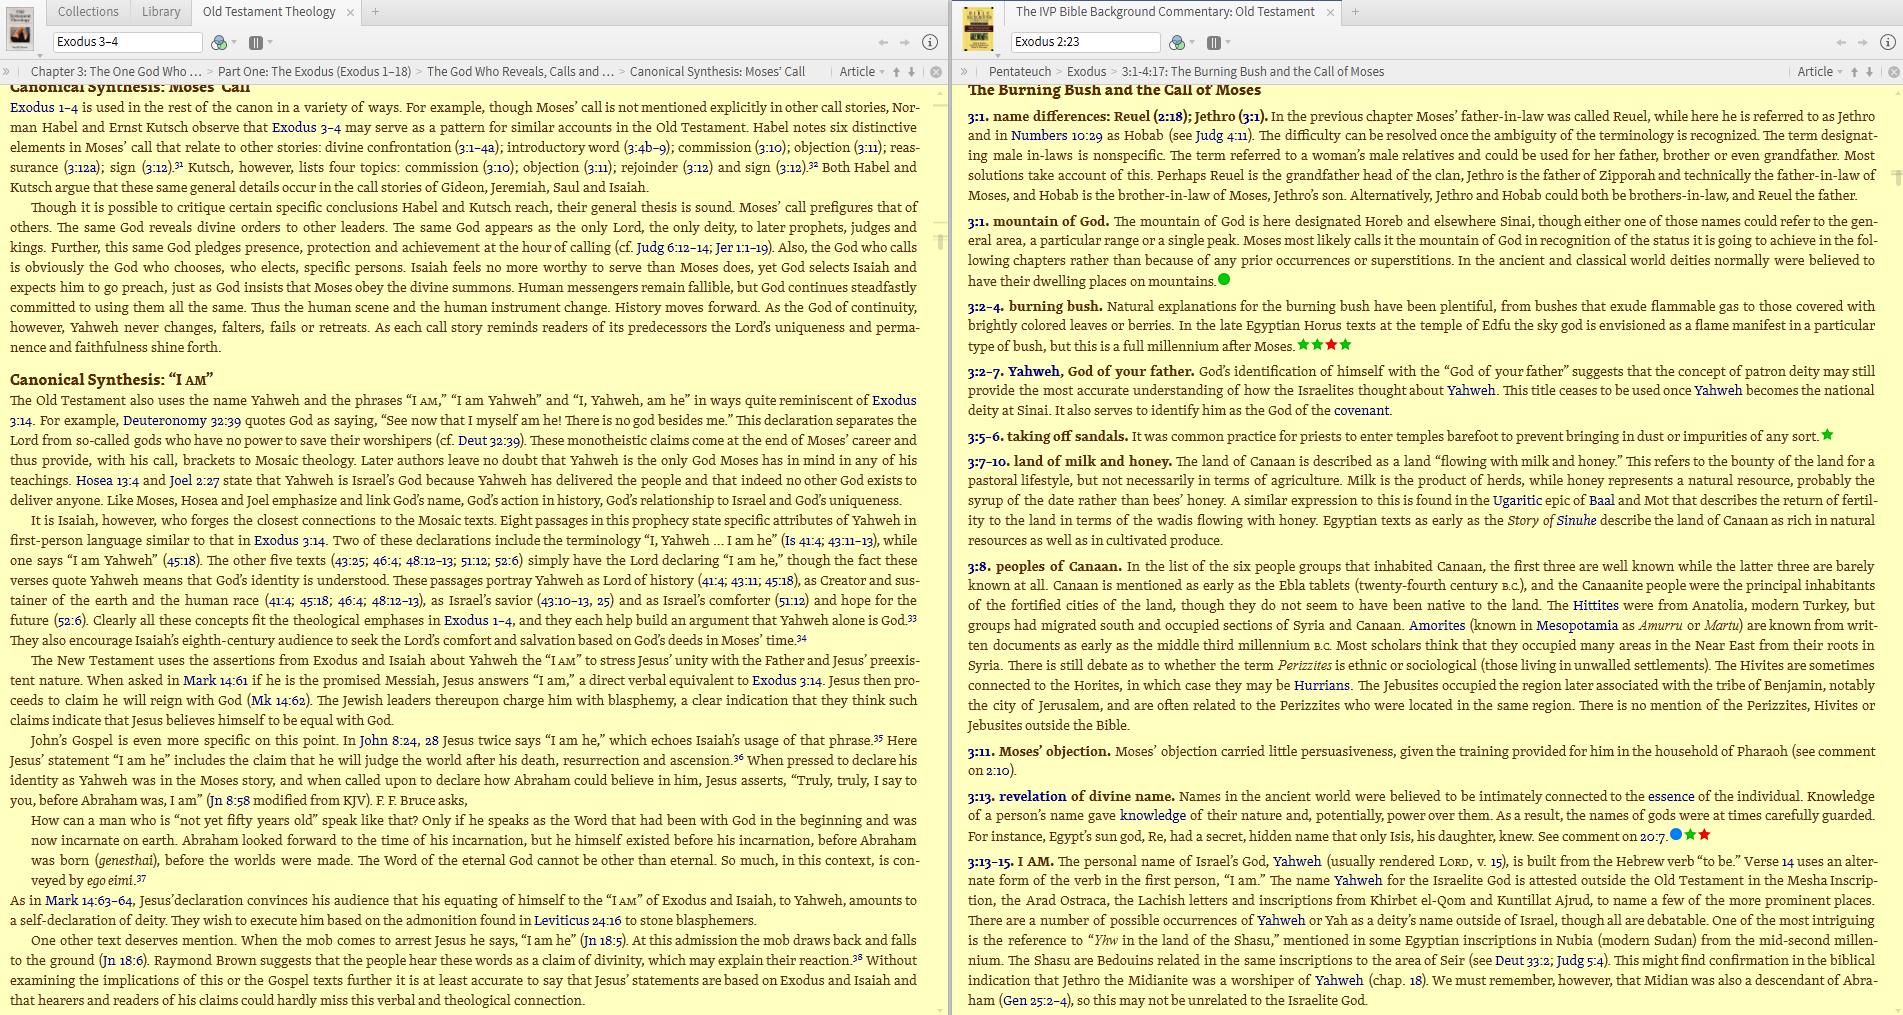Screen dimensions: 1903x1015
Task: Click the column layout icon in the IVP Commentary panel
Action: point(1214,42)
